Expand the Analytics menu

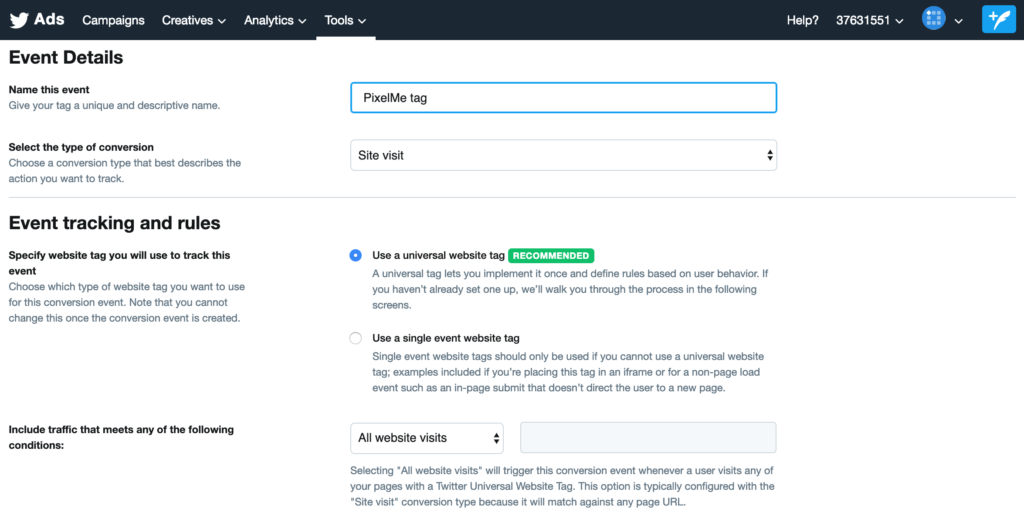coord(275,20)
